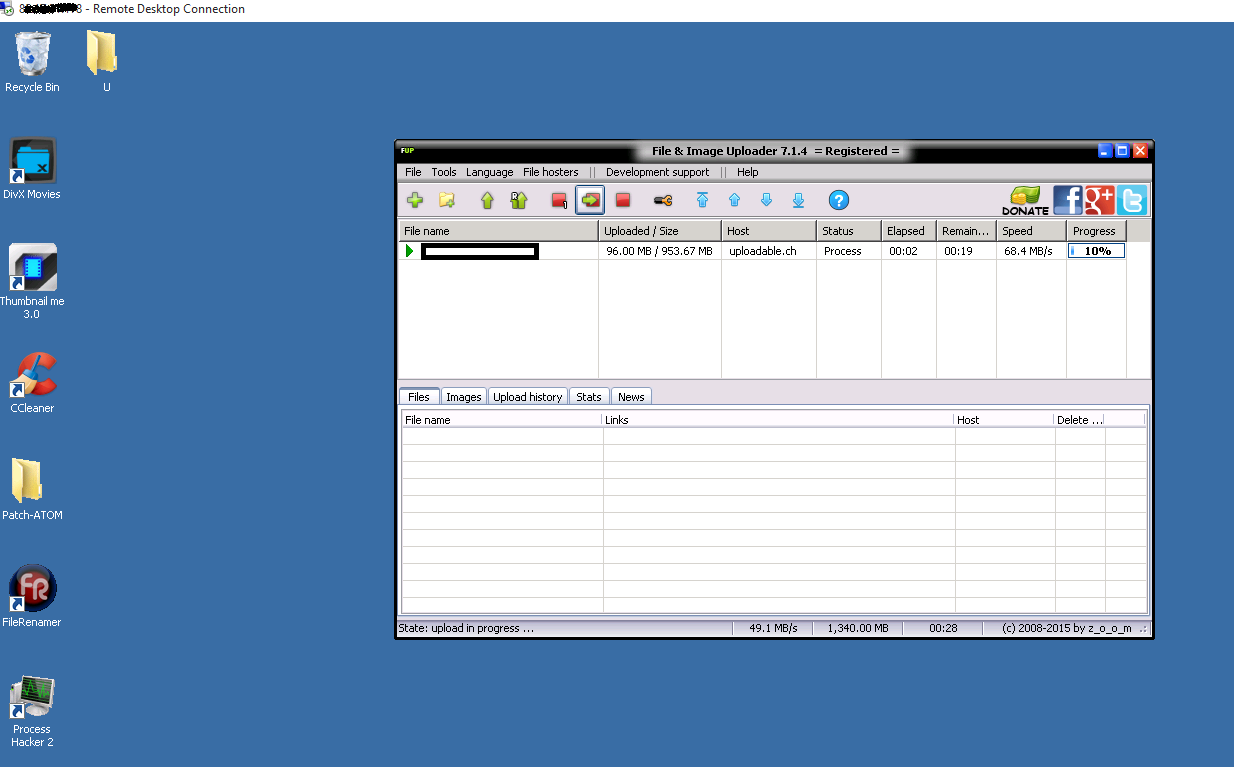Click the Delete ... column header
Image resolution: width=1234 pixels, height=767 pixels.
(1080, 420)
